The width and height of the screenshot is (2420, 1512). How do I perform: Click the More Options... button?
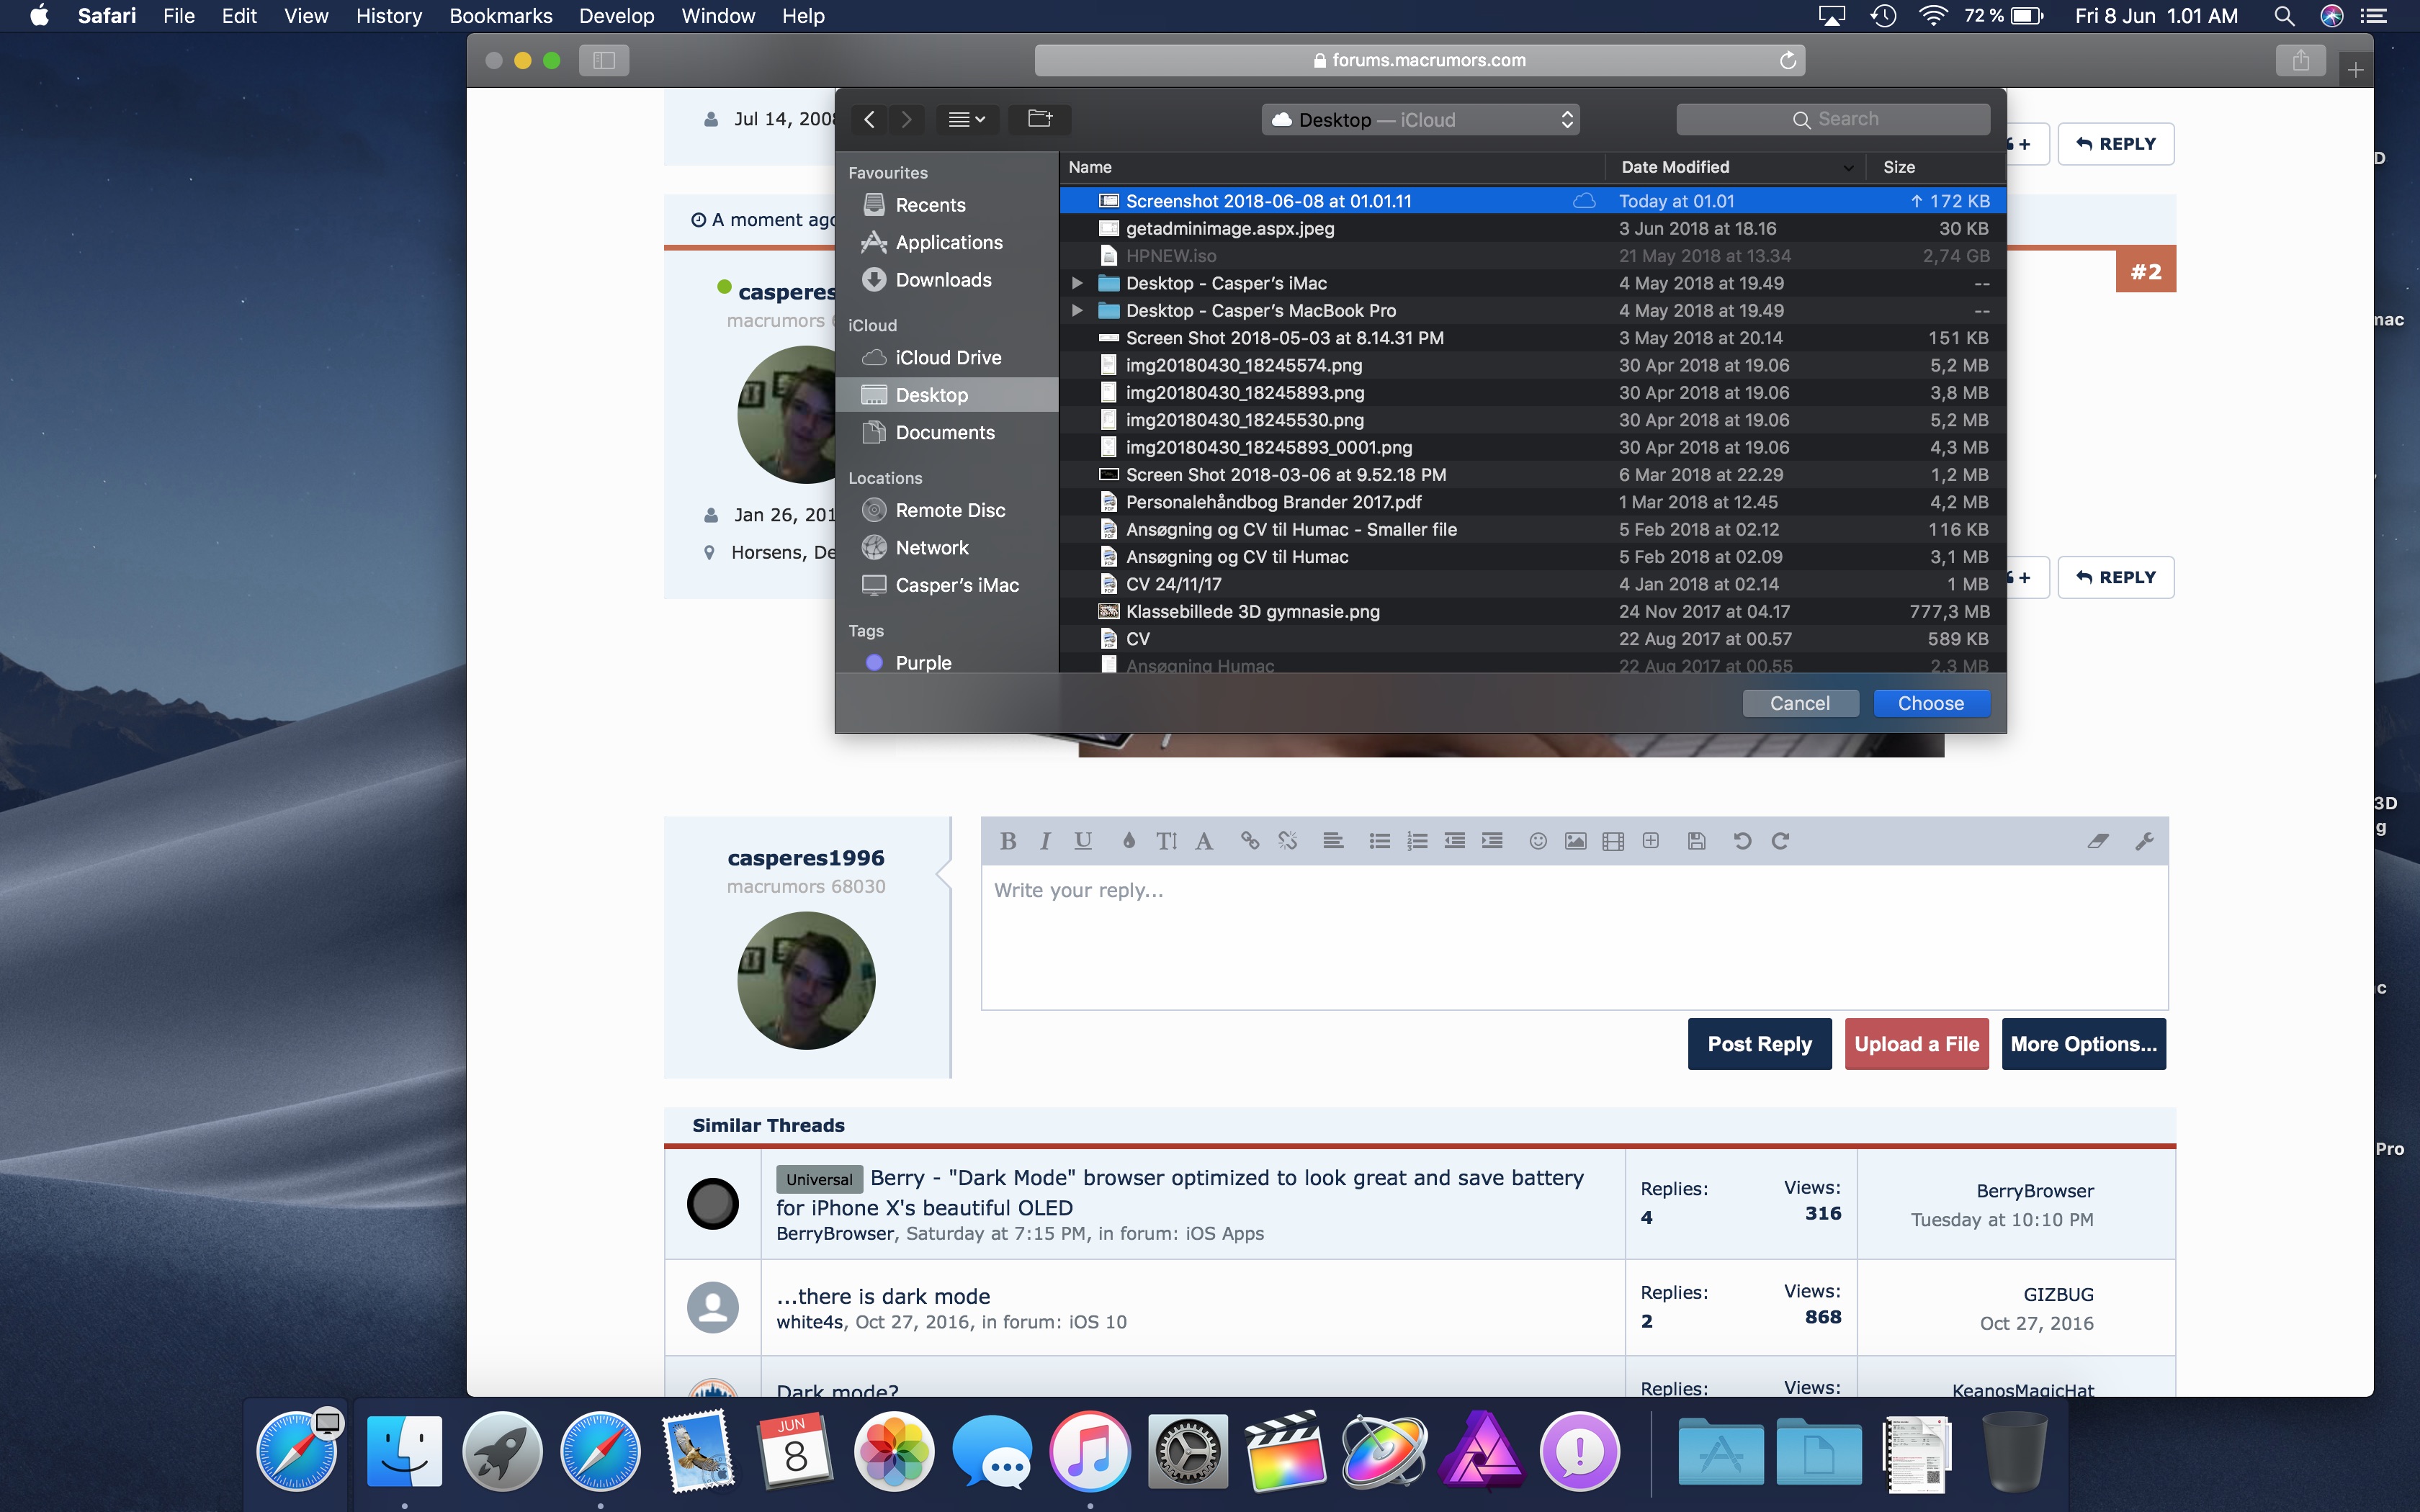point(2083,1044)
